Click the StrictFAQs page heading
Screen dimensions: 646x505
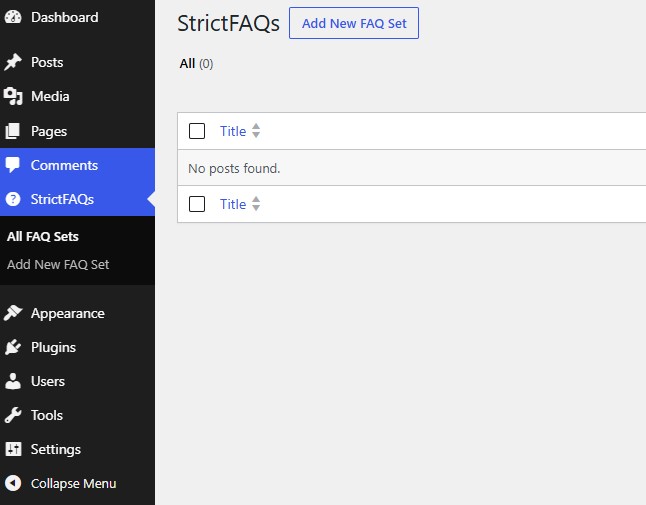point(229,23)
